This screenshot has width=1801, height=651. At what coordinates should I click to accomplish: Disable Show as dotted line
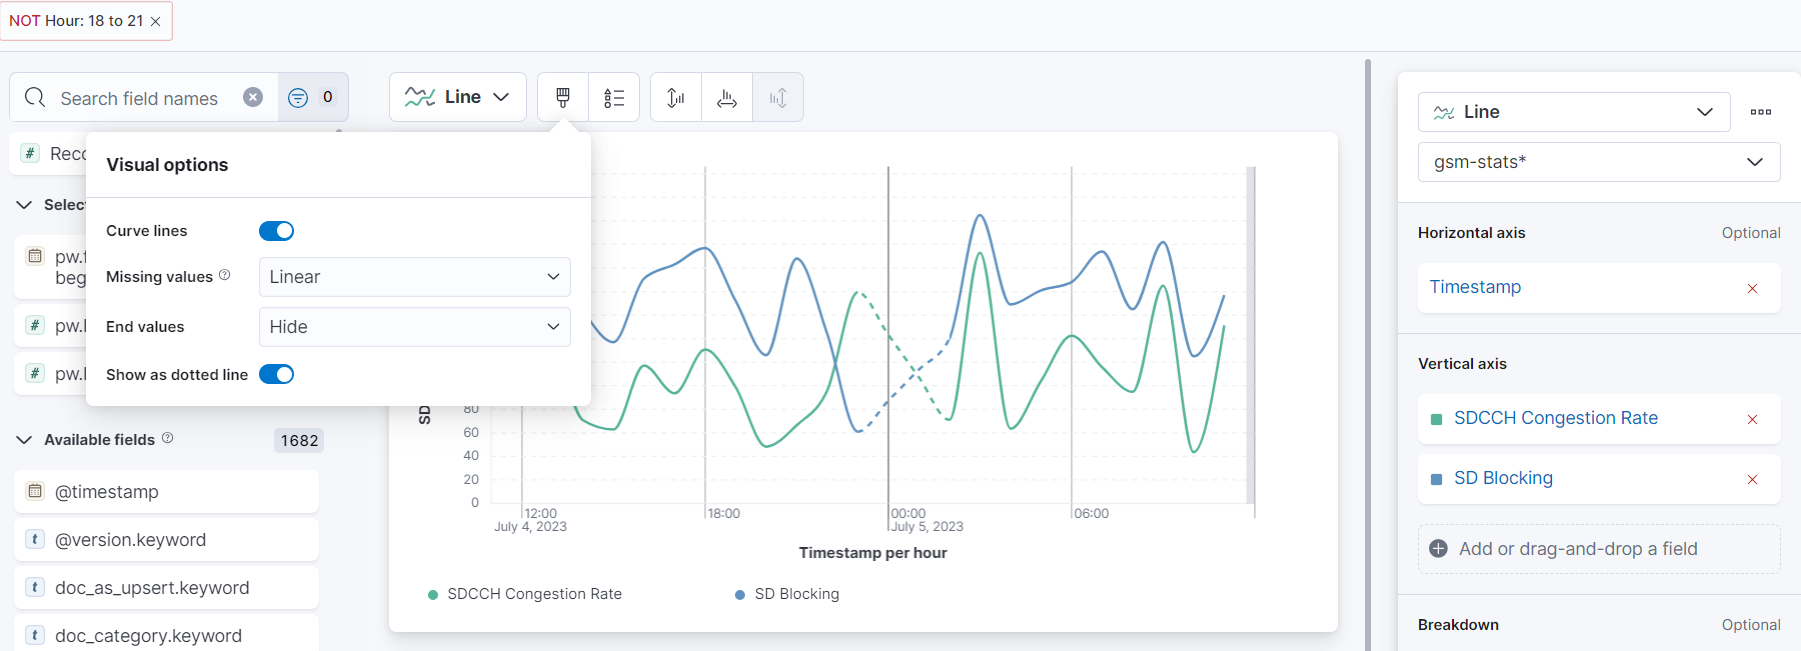tap(276, 374)
